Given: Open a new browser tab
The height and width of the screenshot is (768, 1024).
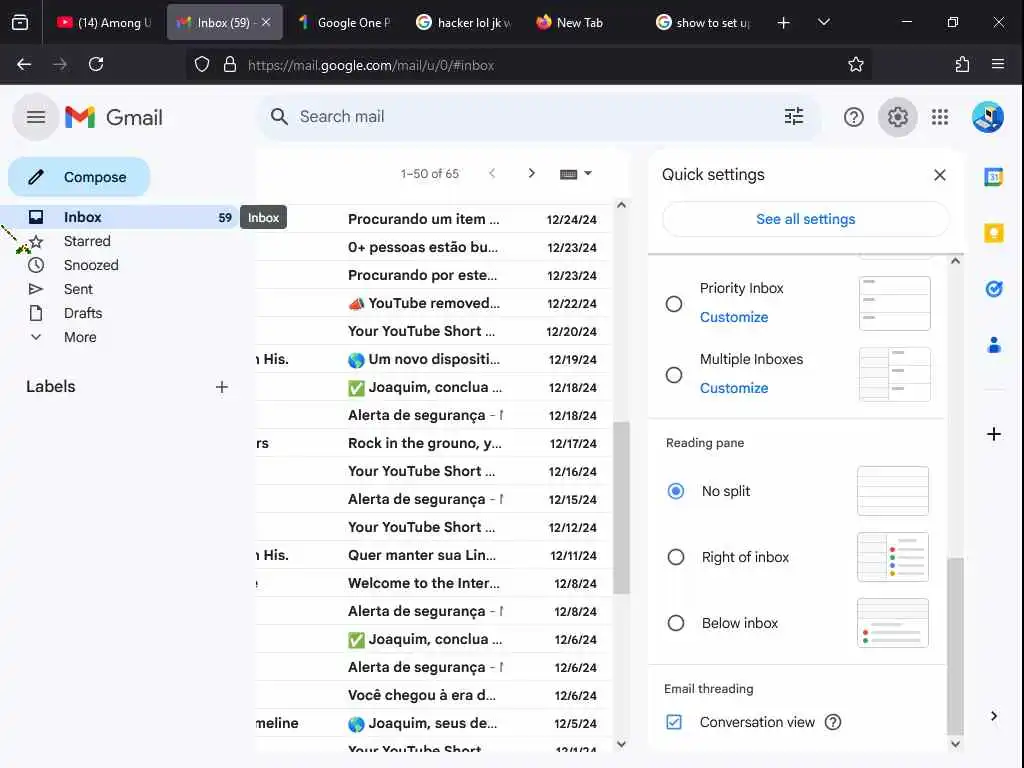Looking at the screenshot, I should pyautogui.click(x=784, y=23).
